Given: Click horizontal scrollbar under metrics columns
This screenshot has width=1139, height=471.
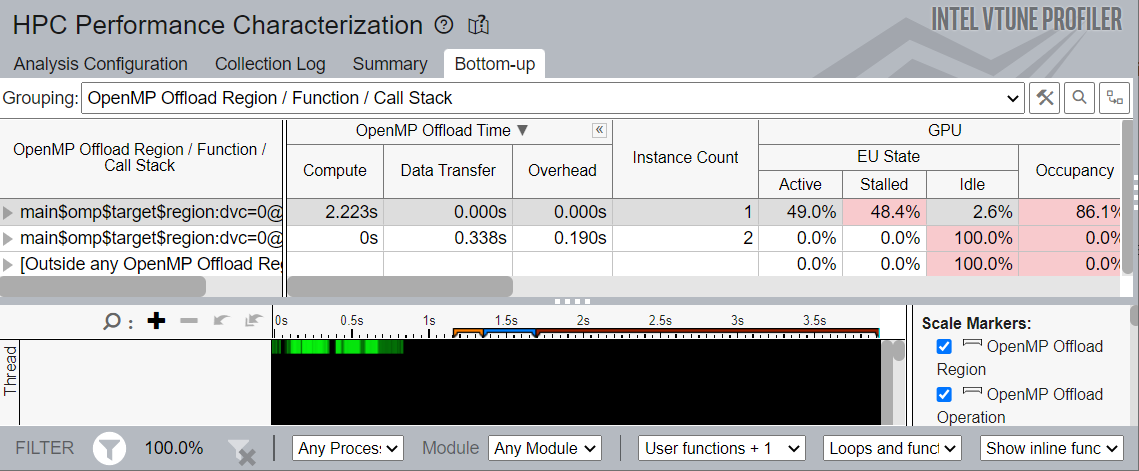Looking at the screenshot, I should (x=400, y=286).
